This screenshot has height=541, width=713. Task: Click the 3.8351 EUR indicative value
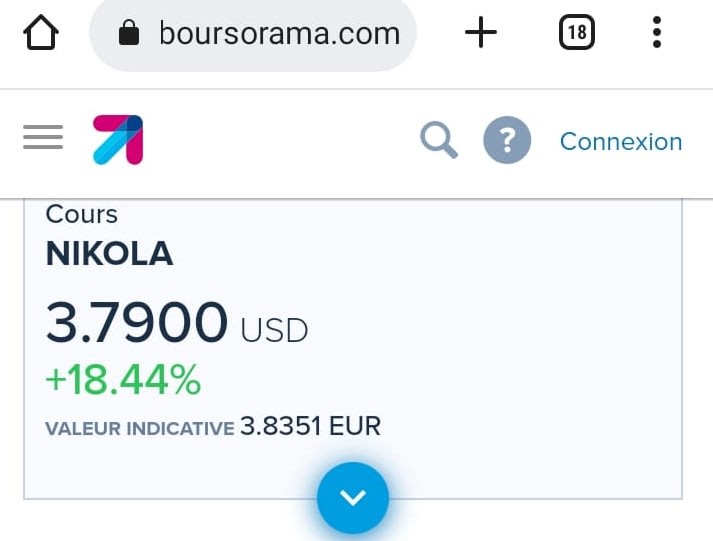click(x=310, y=427)
